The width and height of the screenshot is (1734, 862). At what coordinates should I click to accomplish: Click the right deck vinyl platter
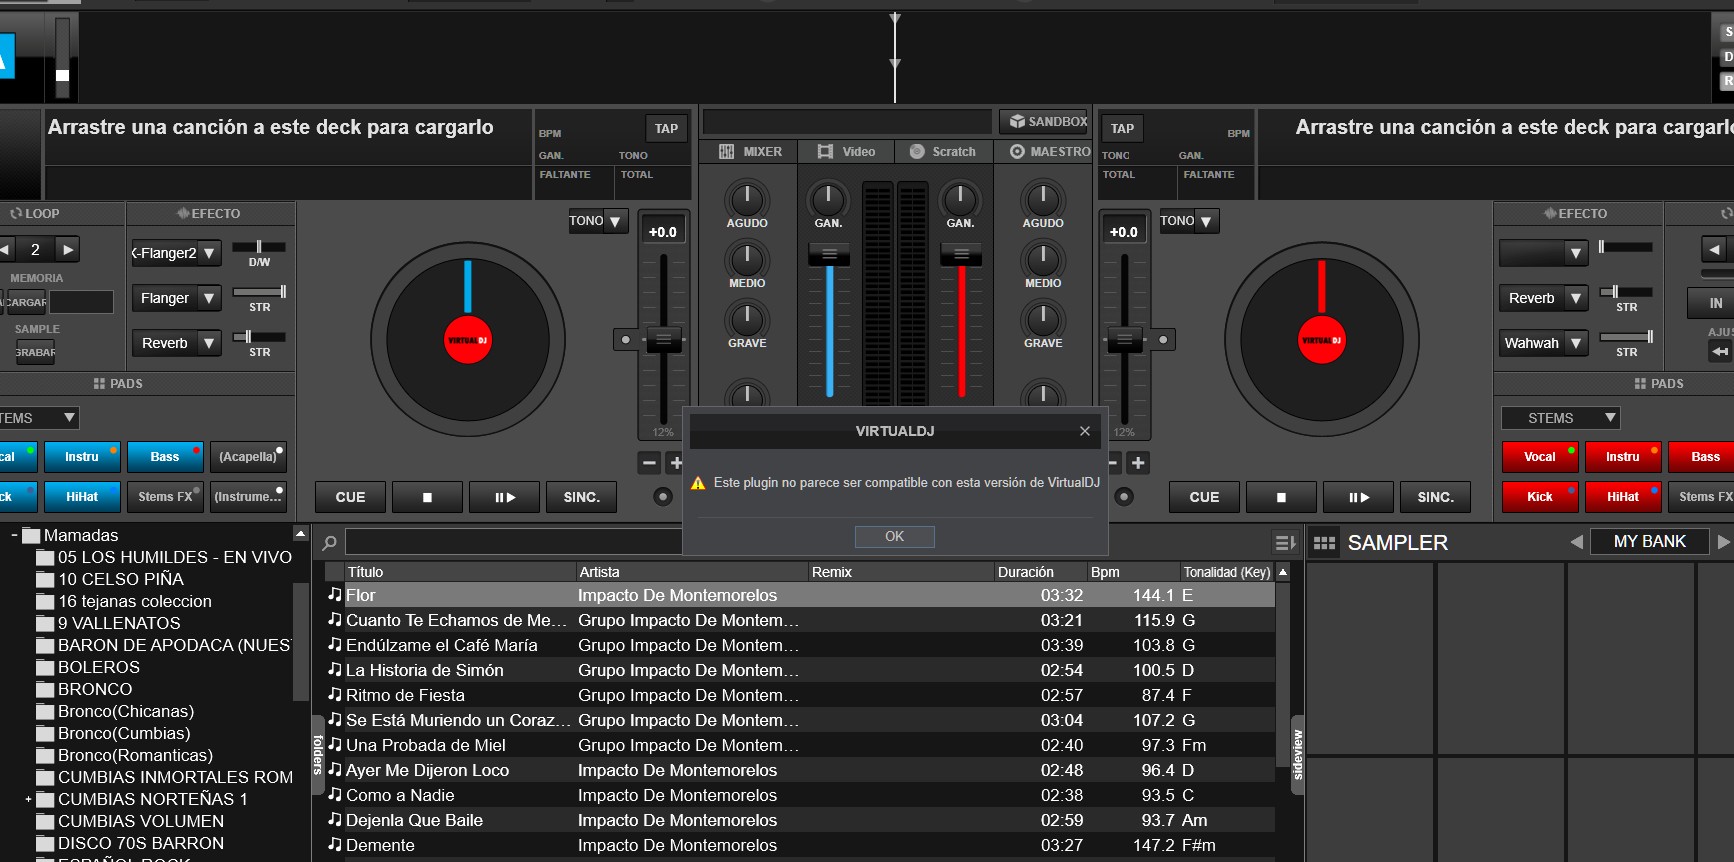(1321, 340)
